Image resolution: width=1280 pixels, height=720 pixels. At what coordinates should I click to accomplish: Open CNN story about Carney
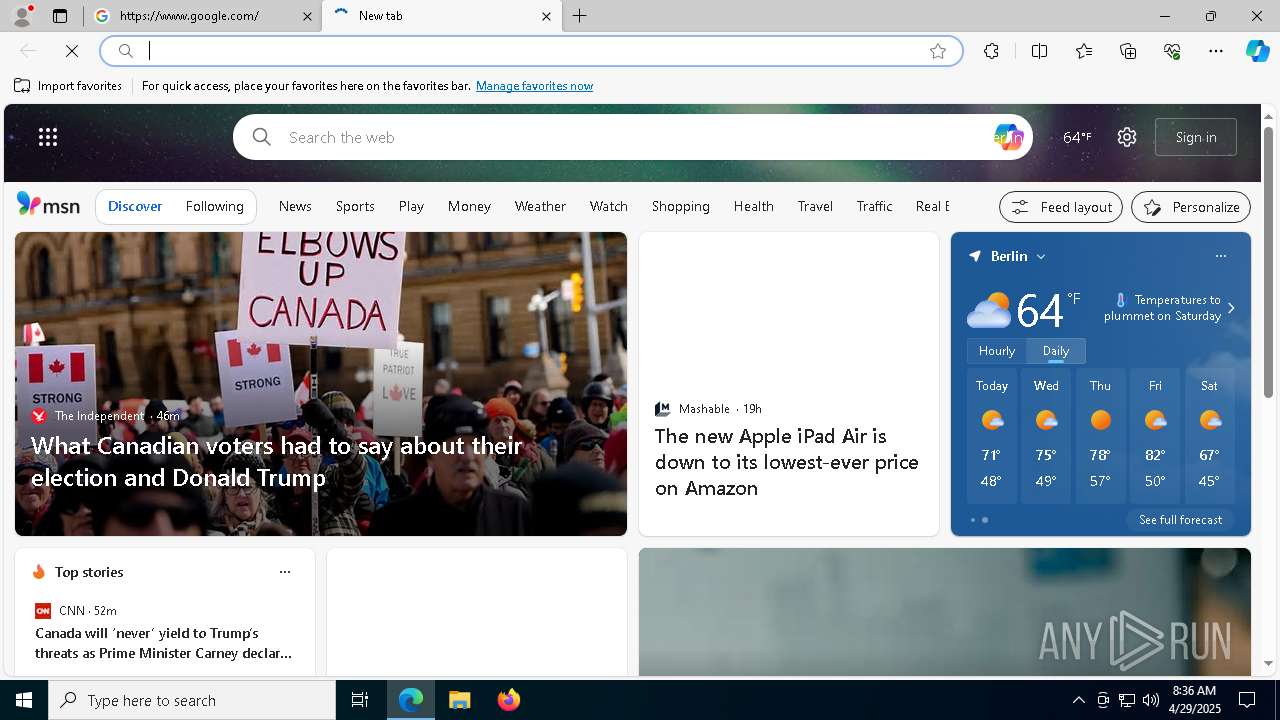(164, 643)
